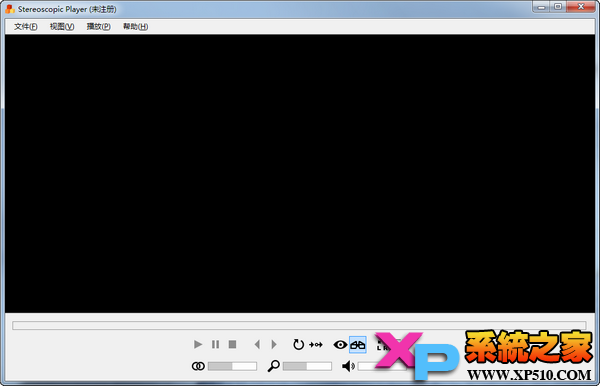Open the 播放(P) playback menu
This screenshot has height=386, width=600.
(98, 26)
